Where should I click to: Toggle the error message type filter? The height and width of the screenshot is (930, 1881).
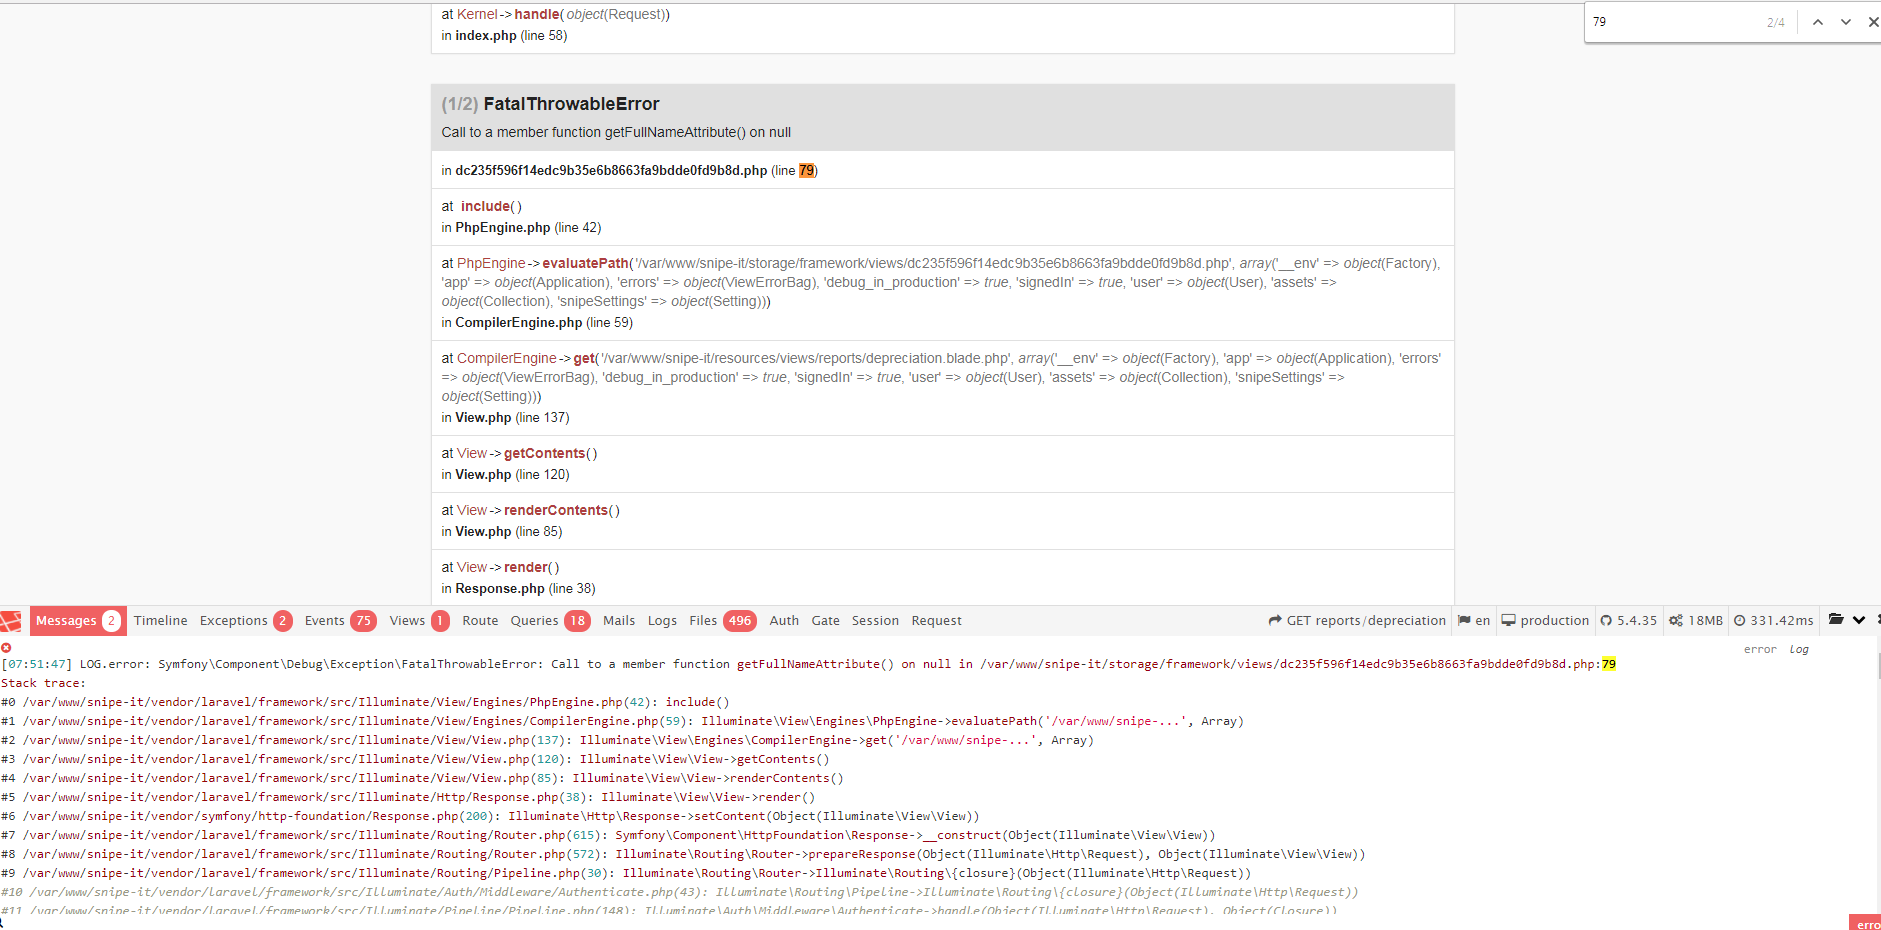1759,648
